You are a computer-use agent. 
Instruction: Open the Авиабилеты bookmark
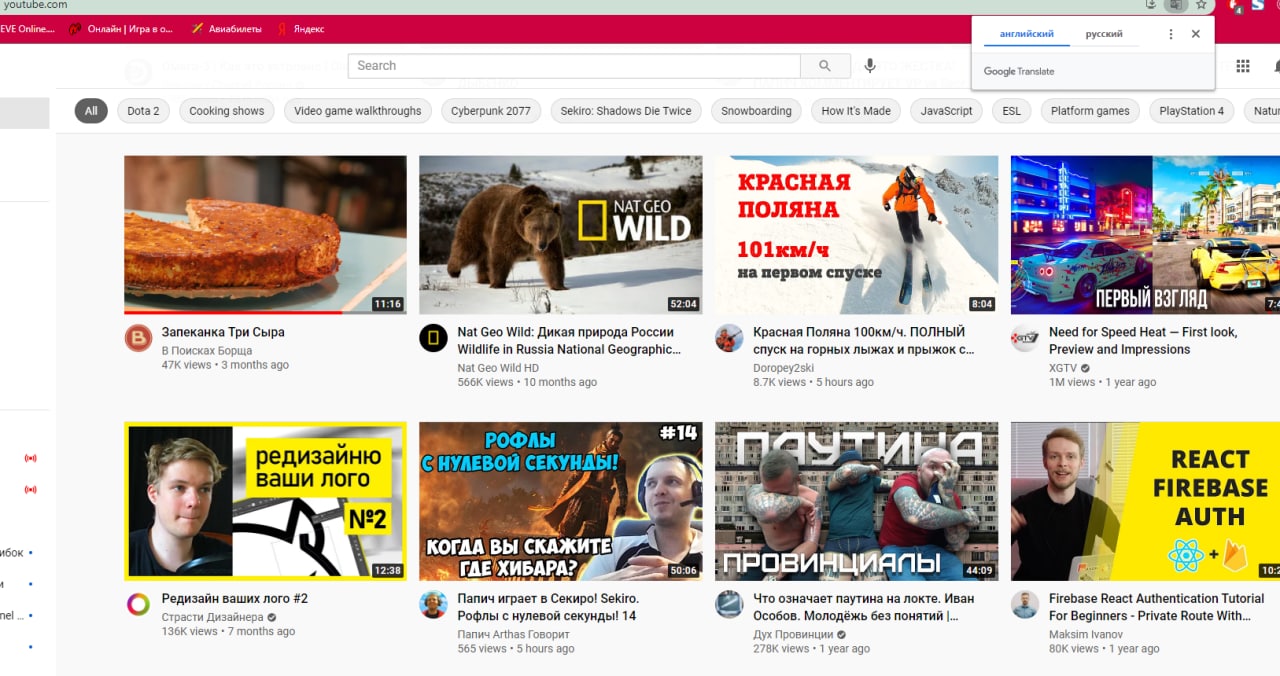click(227, 29)
